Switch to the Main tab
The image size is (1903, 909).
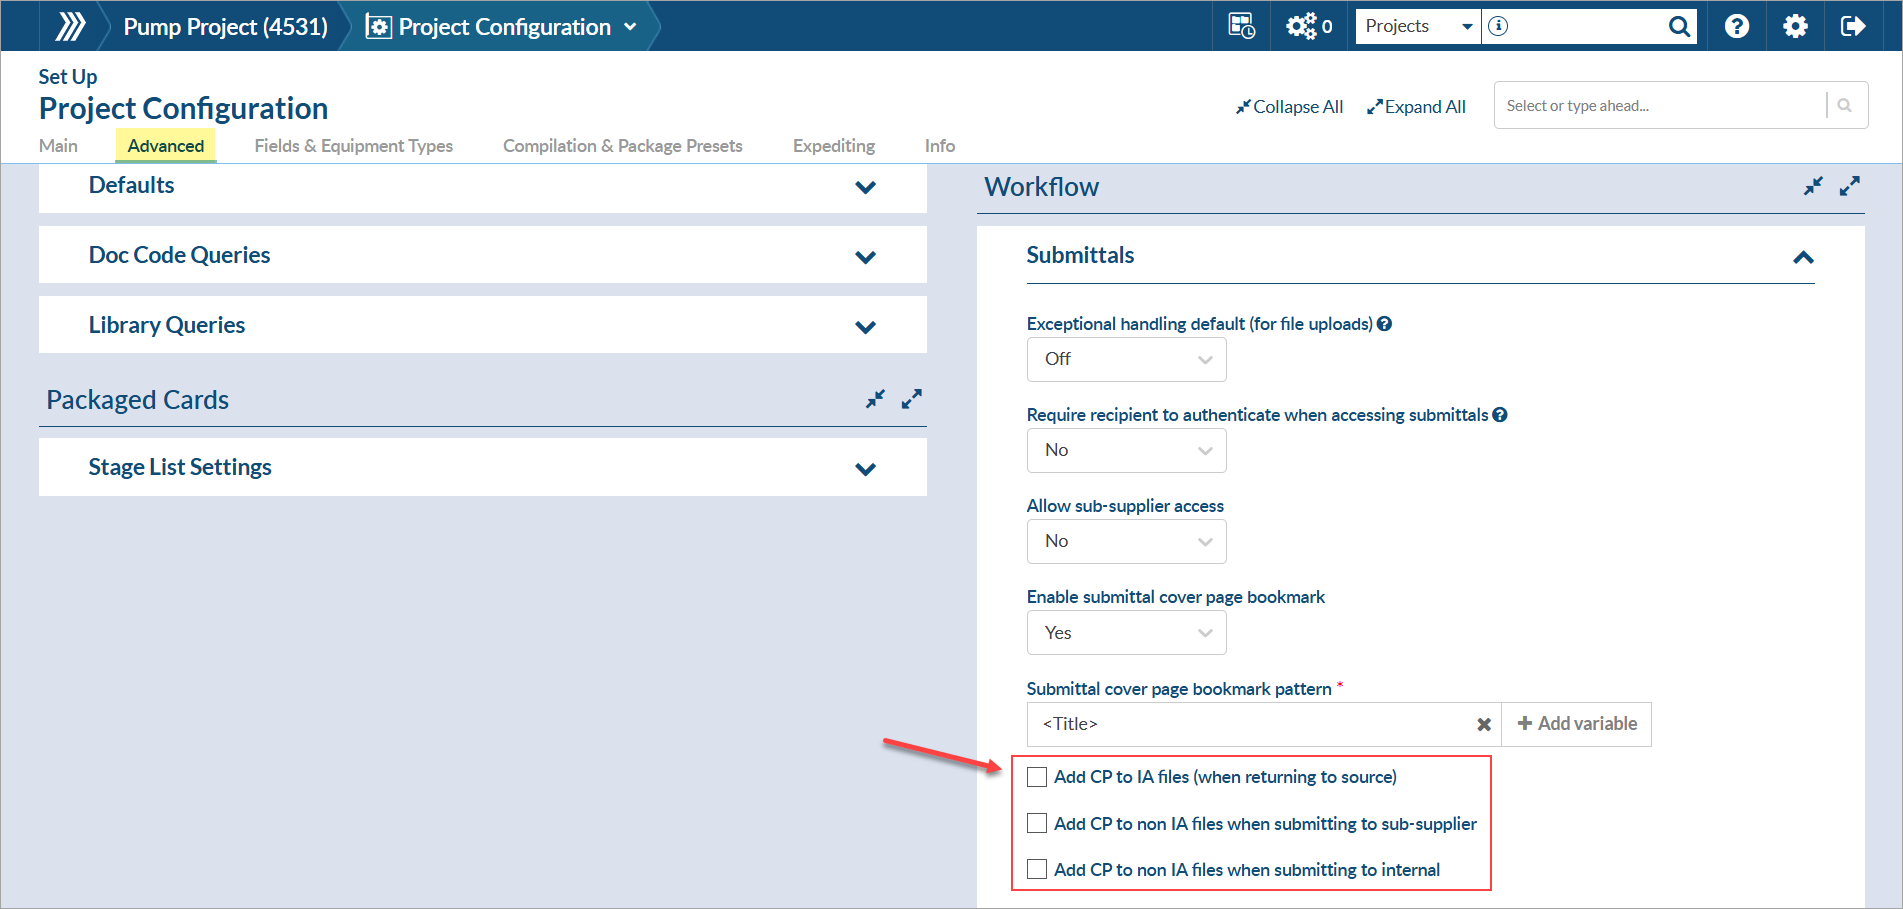[58, 146]
